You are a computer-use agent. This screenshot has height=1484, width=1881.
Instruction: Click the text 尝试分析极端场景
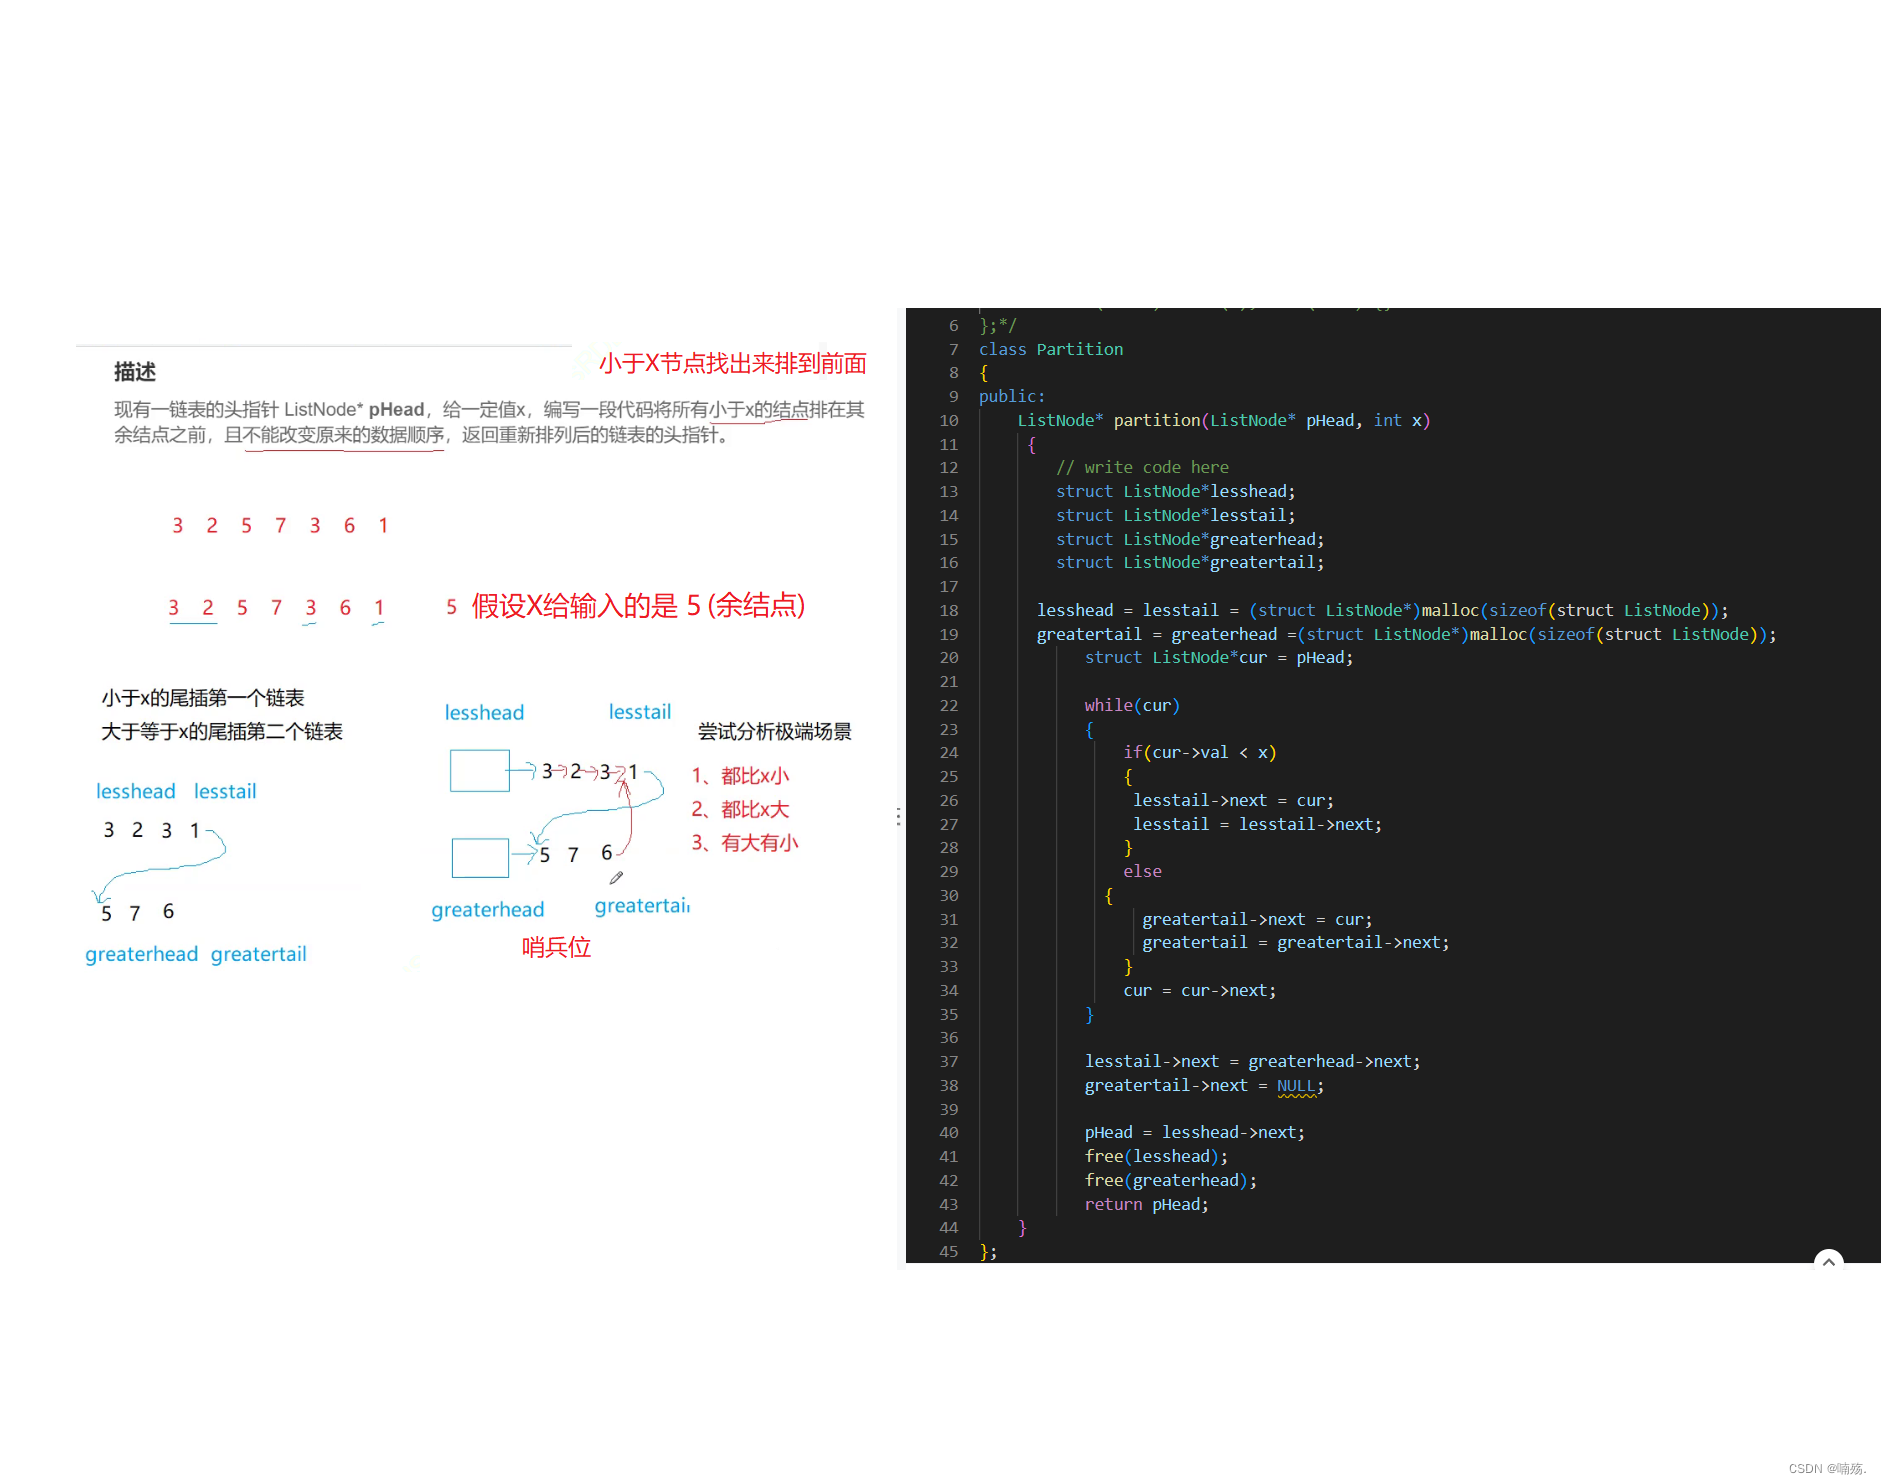[x=775, y=731]
